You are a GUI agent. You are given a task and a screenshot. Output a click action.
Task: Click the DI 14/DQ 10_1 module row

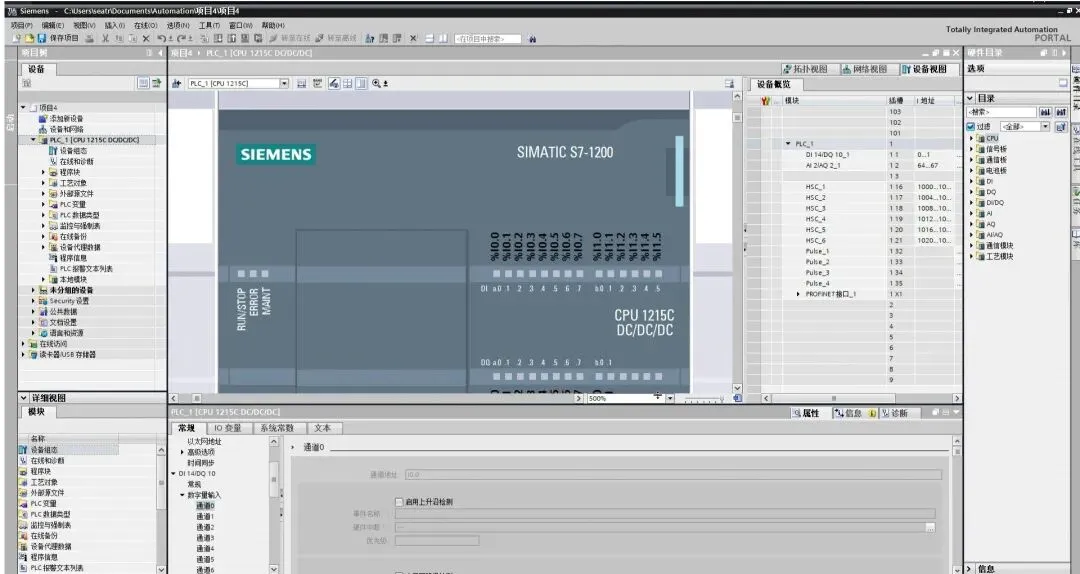coord(853,155)
